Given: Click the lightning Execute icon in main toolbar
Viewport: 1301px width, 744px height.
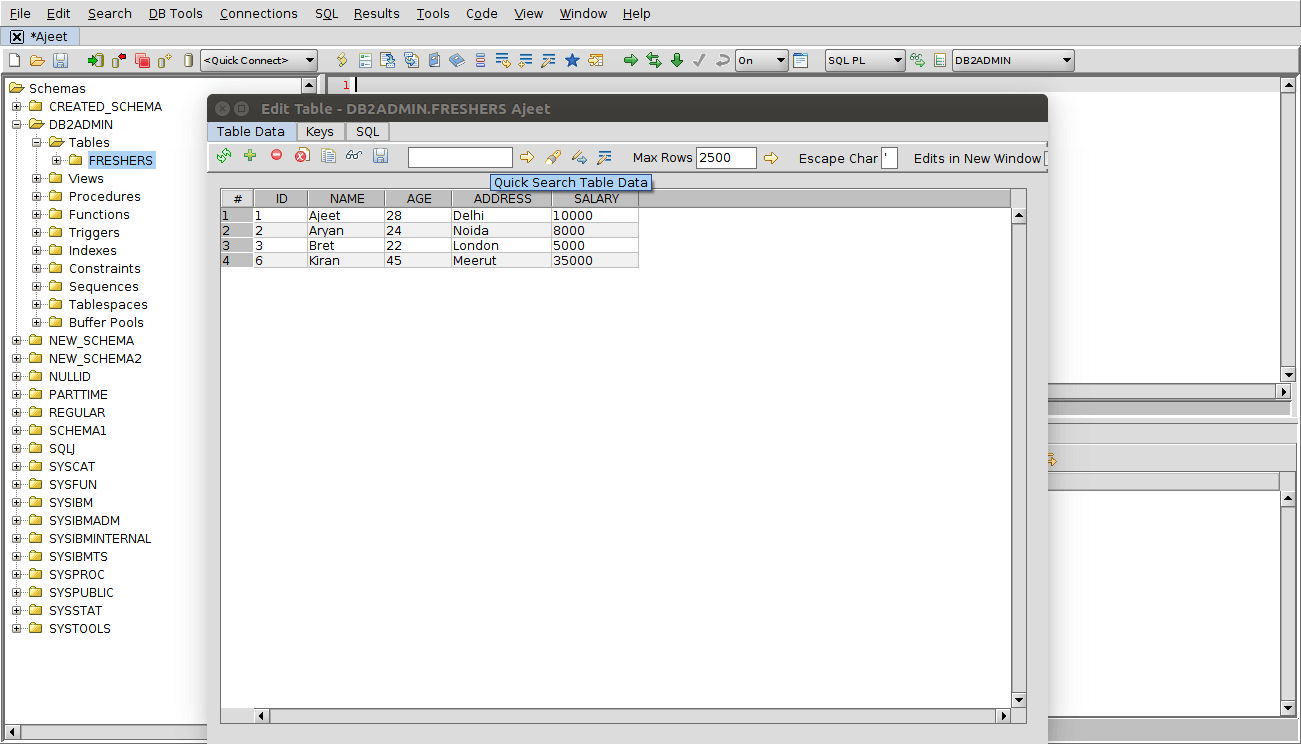Looking at the screenshot, I should coord(342,60).
